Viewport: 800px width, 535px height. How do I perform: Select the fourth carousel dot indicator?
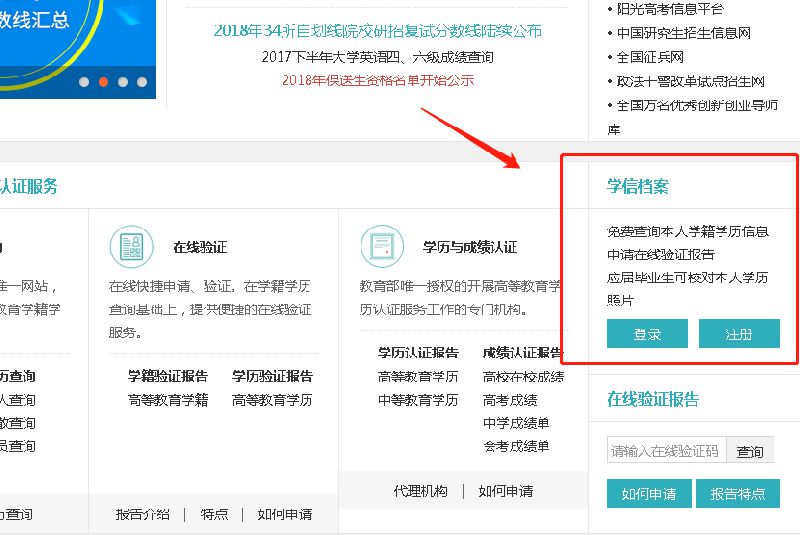(x=142, y=82)
